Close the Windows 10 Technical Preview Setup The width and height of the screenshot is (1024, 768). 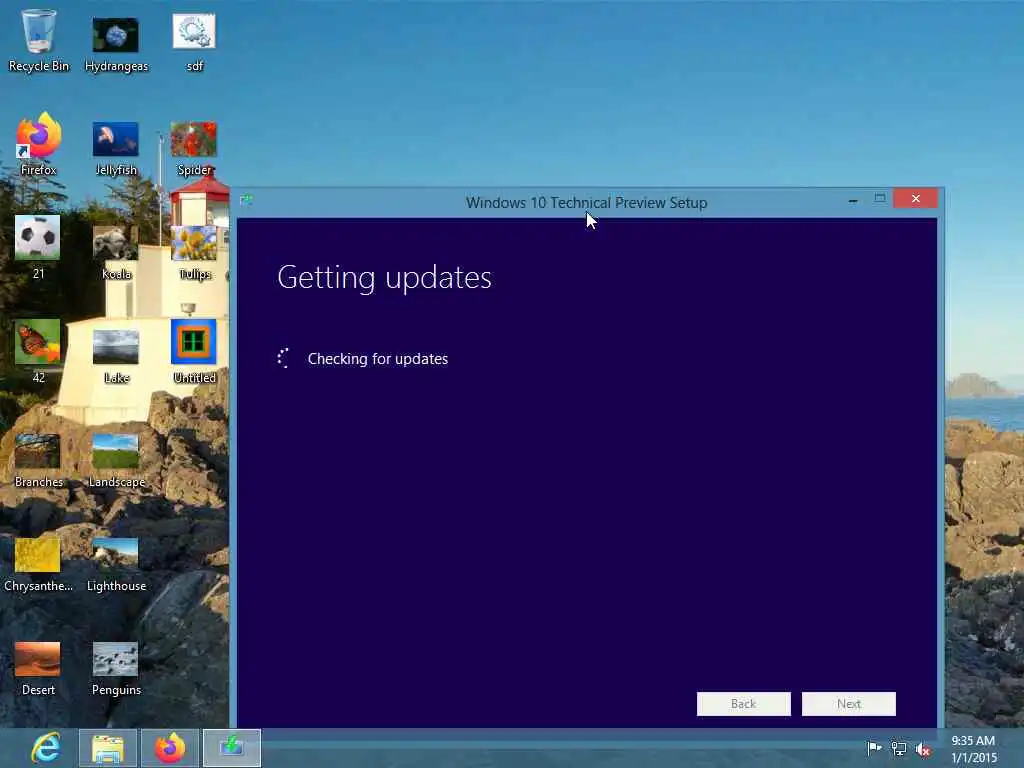click(916, 199)
